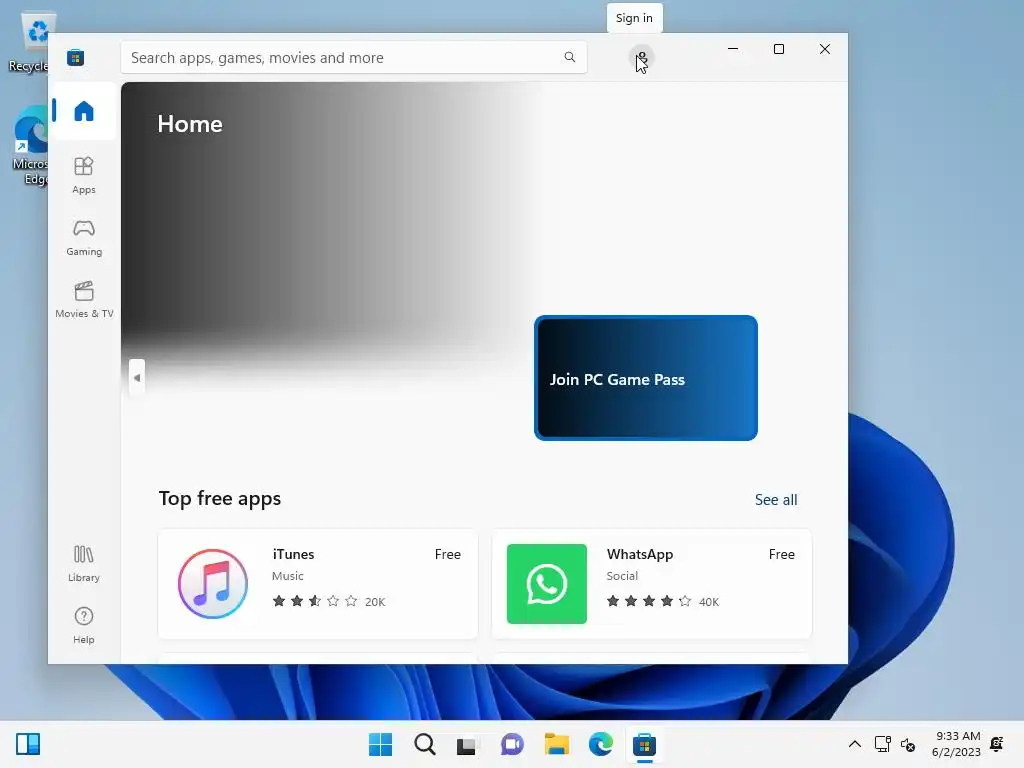Viewport: 1024px width, 768px height.
Task: Show hidden system tray icons
Action: [x=854, y=744]
